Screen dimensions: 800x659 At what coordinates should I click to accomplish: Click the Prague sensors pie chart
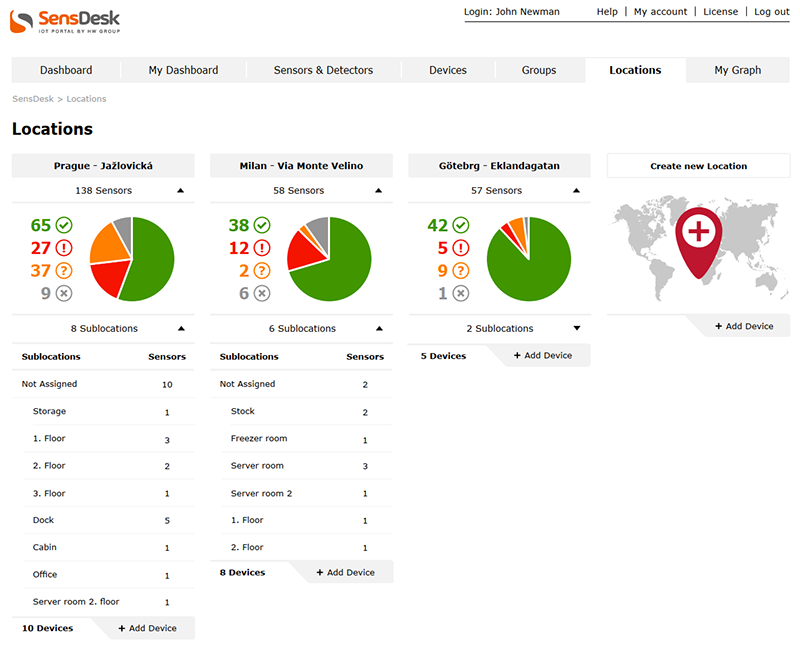pos(132,258)
